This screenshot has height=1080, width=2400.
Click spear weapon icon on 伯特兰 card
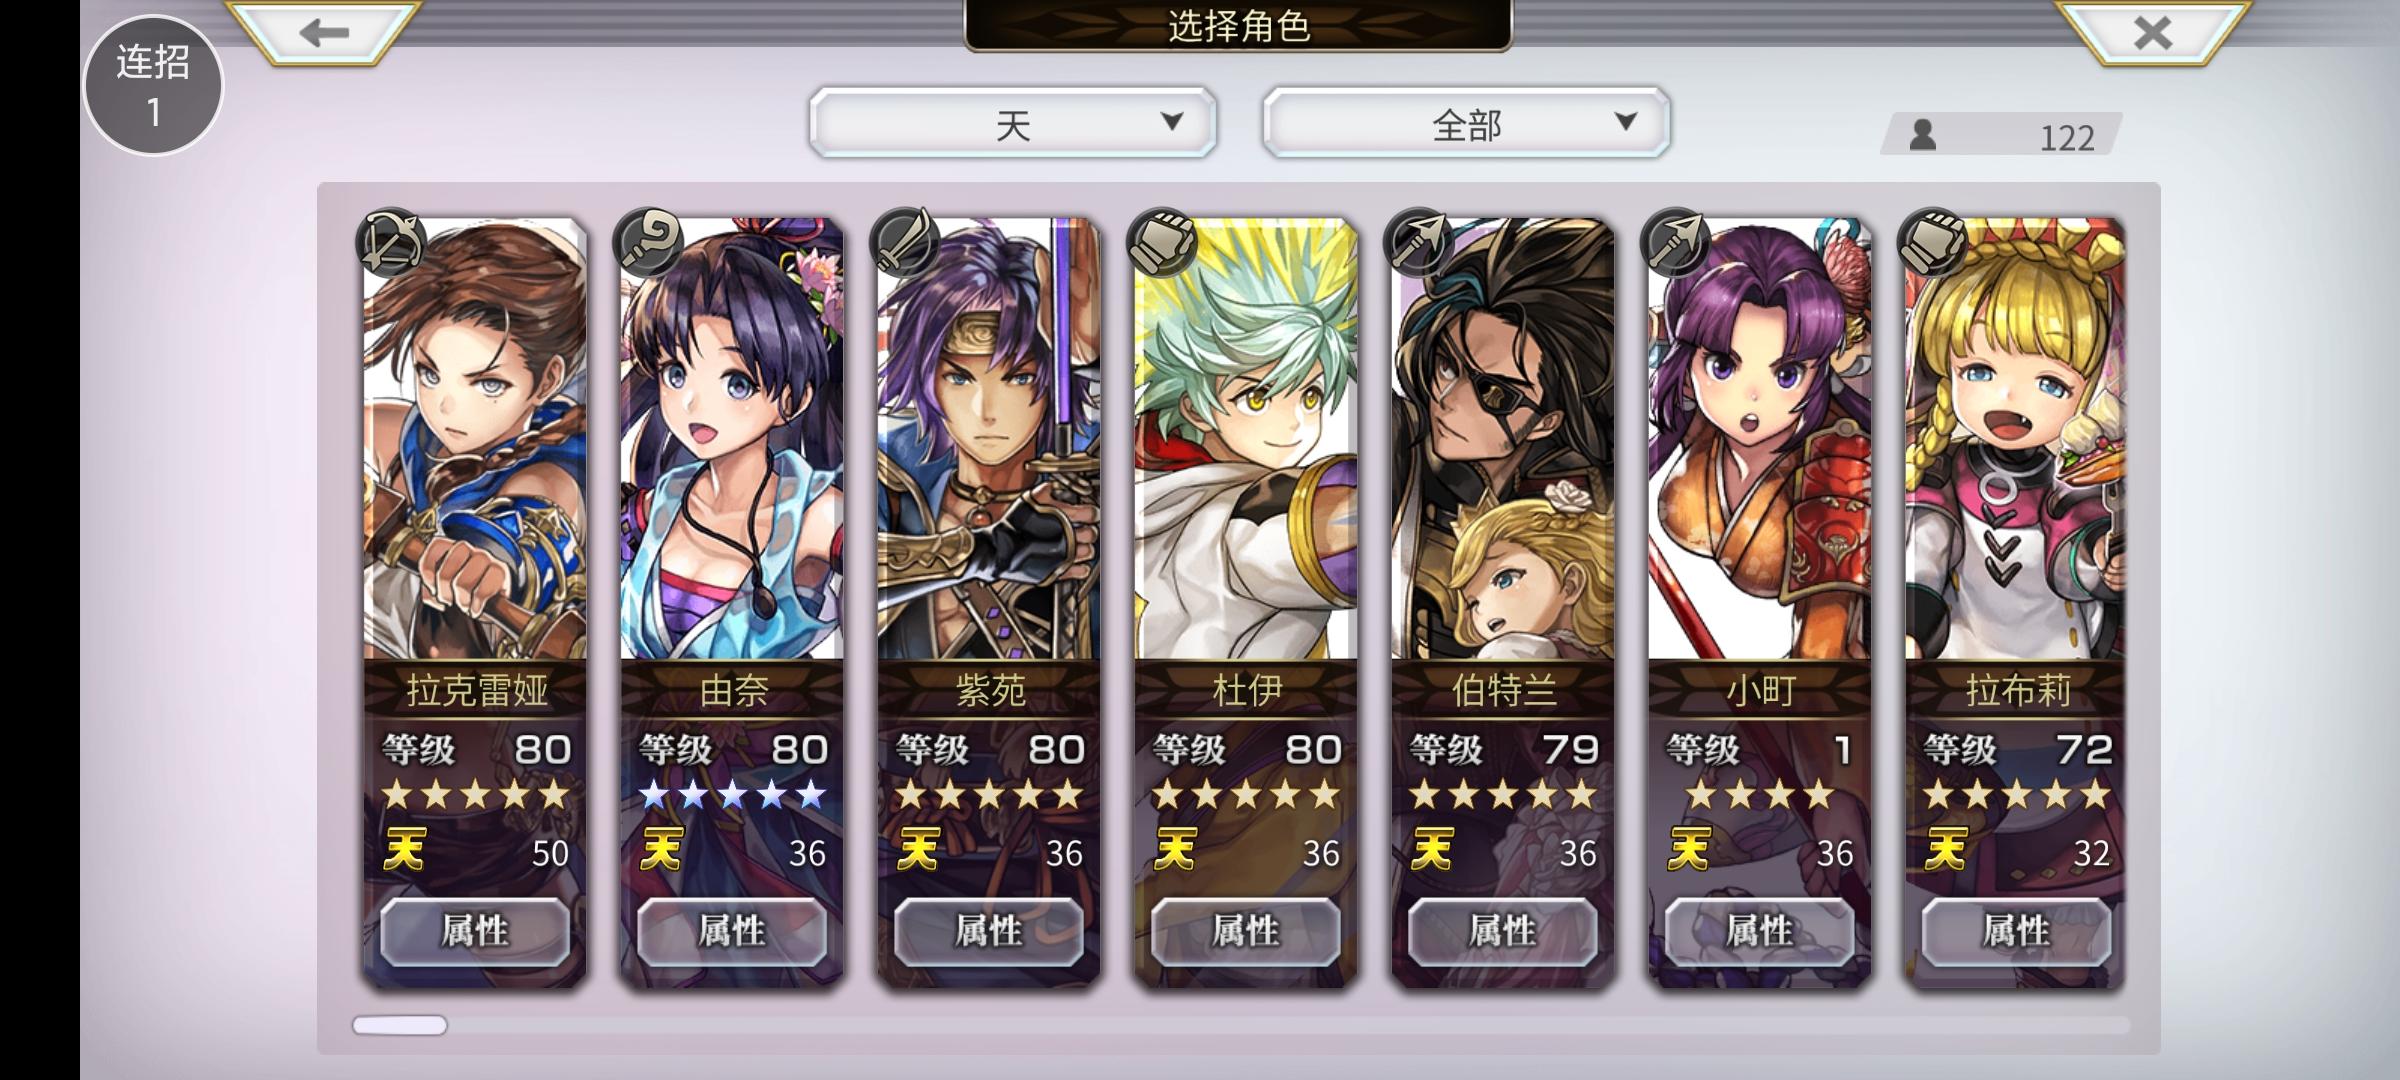tap(1419, 243)
